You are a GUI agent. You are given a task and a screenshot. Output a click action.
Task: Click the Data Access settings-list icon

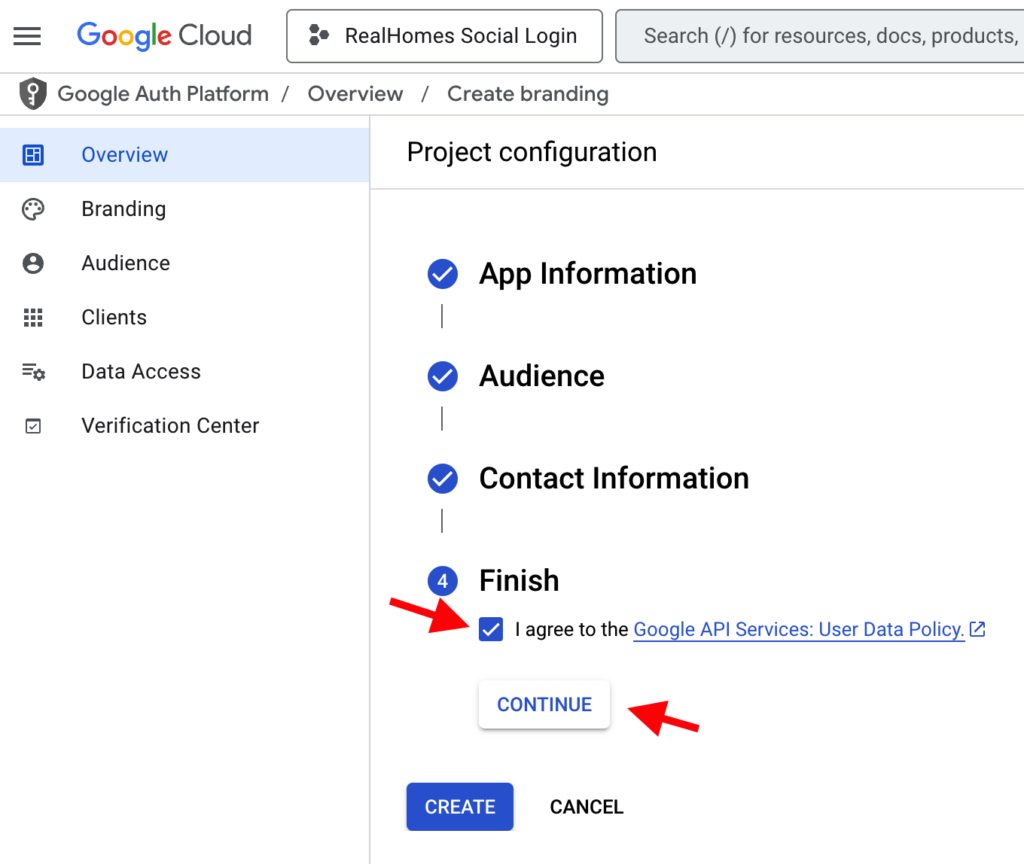[x=33, y=372]
